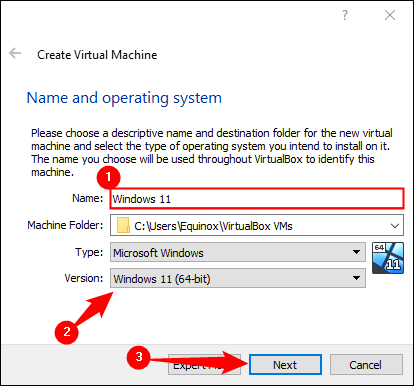Click the 'Type:' label
Image resolution: width=414 pixels, height=386 pixels.
point(89,252)
